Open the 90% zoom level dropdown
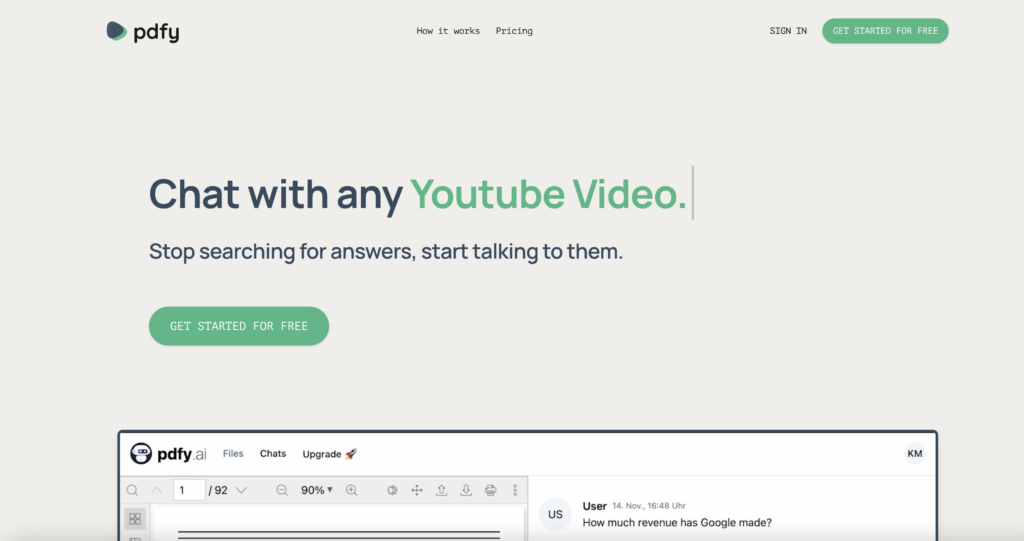Viewport: 1024px width, 541px height. (317, 490)
